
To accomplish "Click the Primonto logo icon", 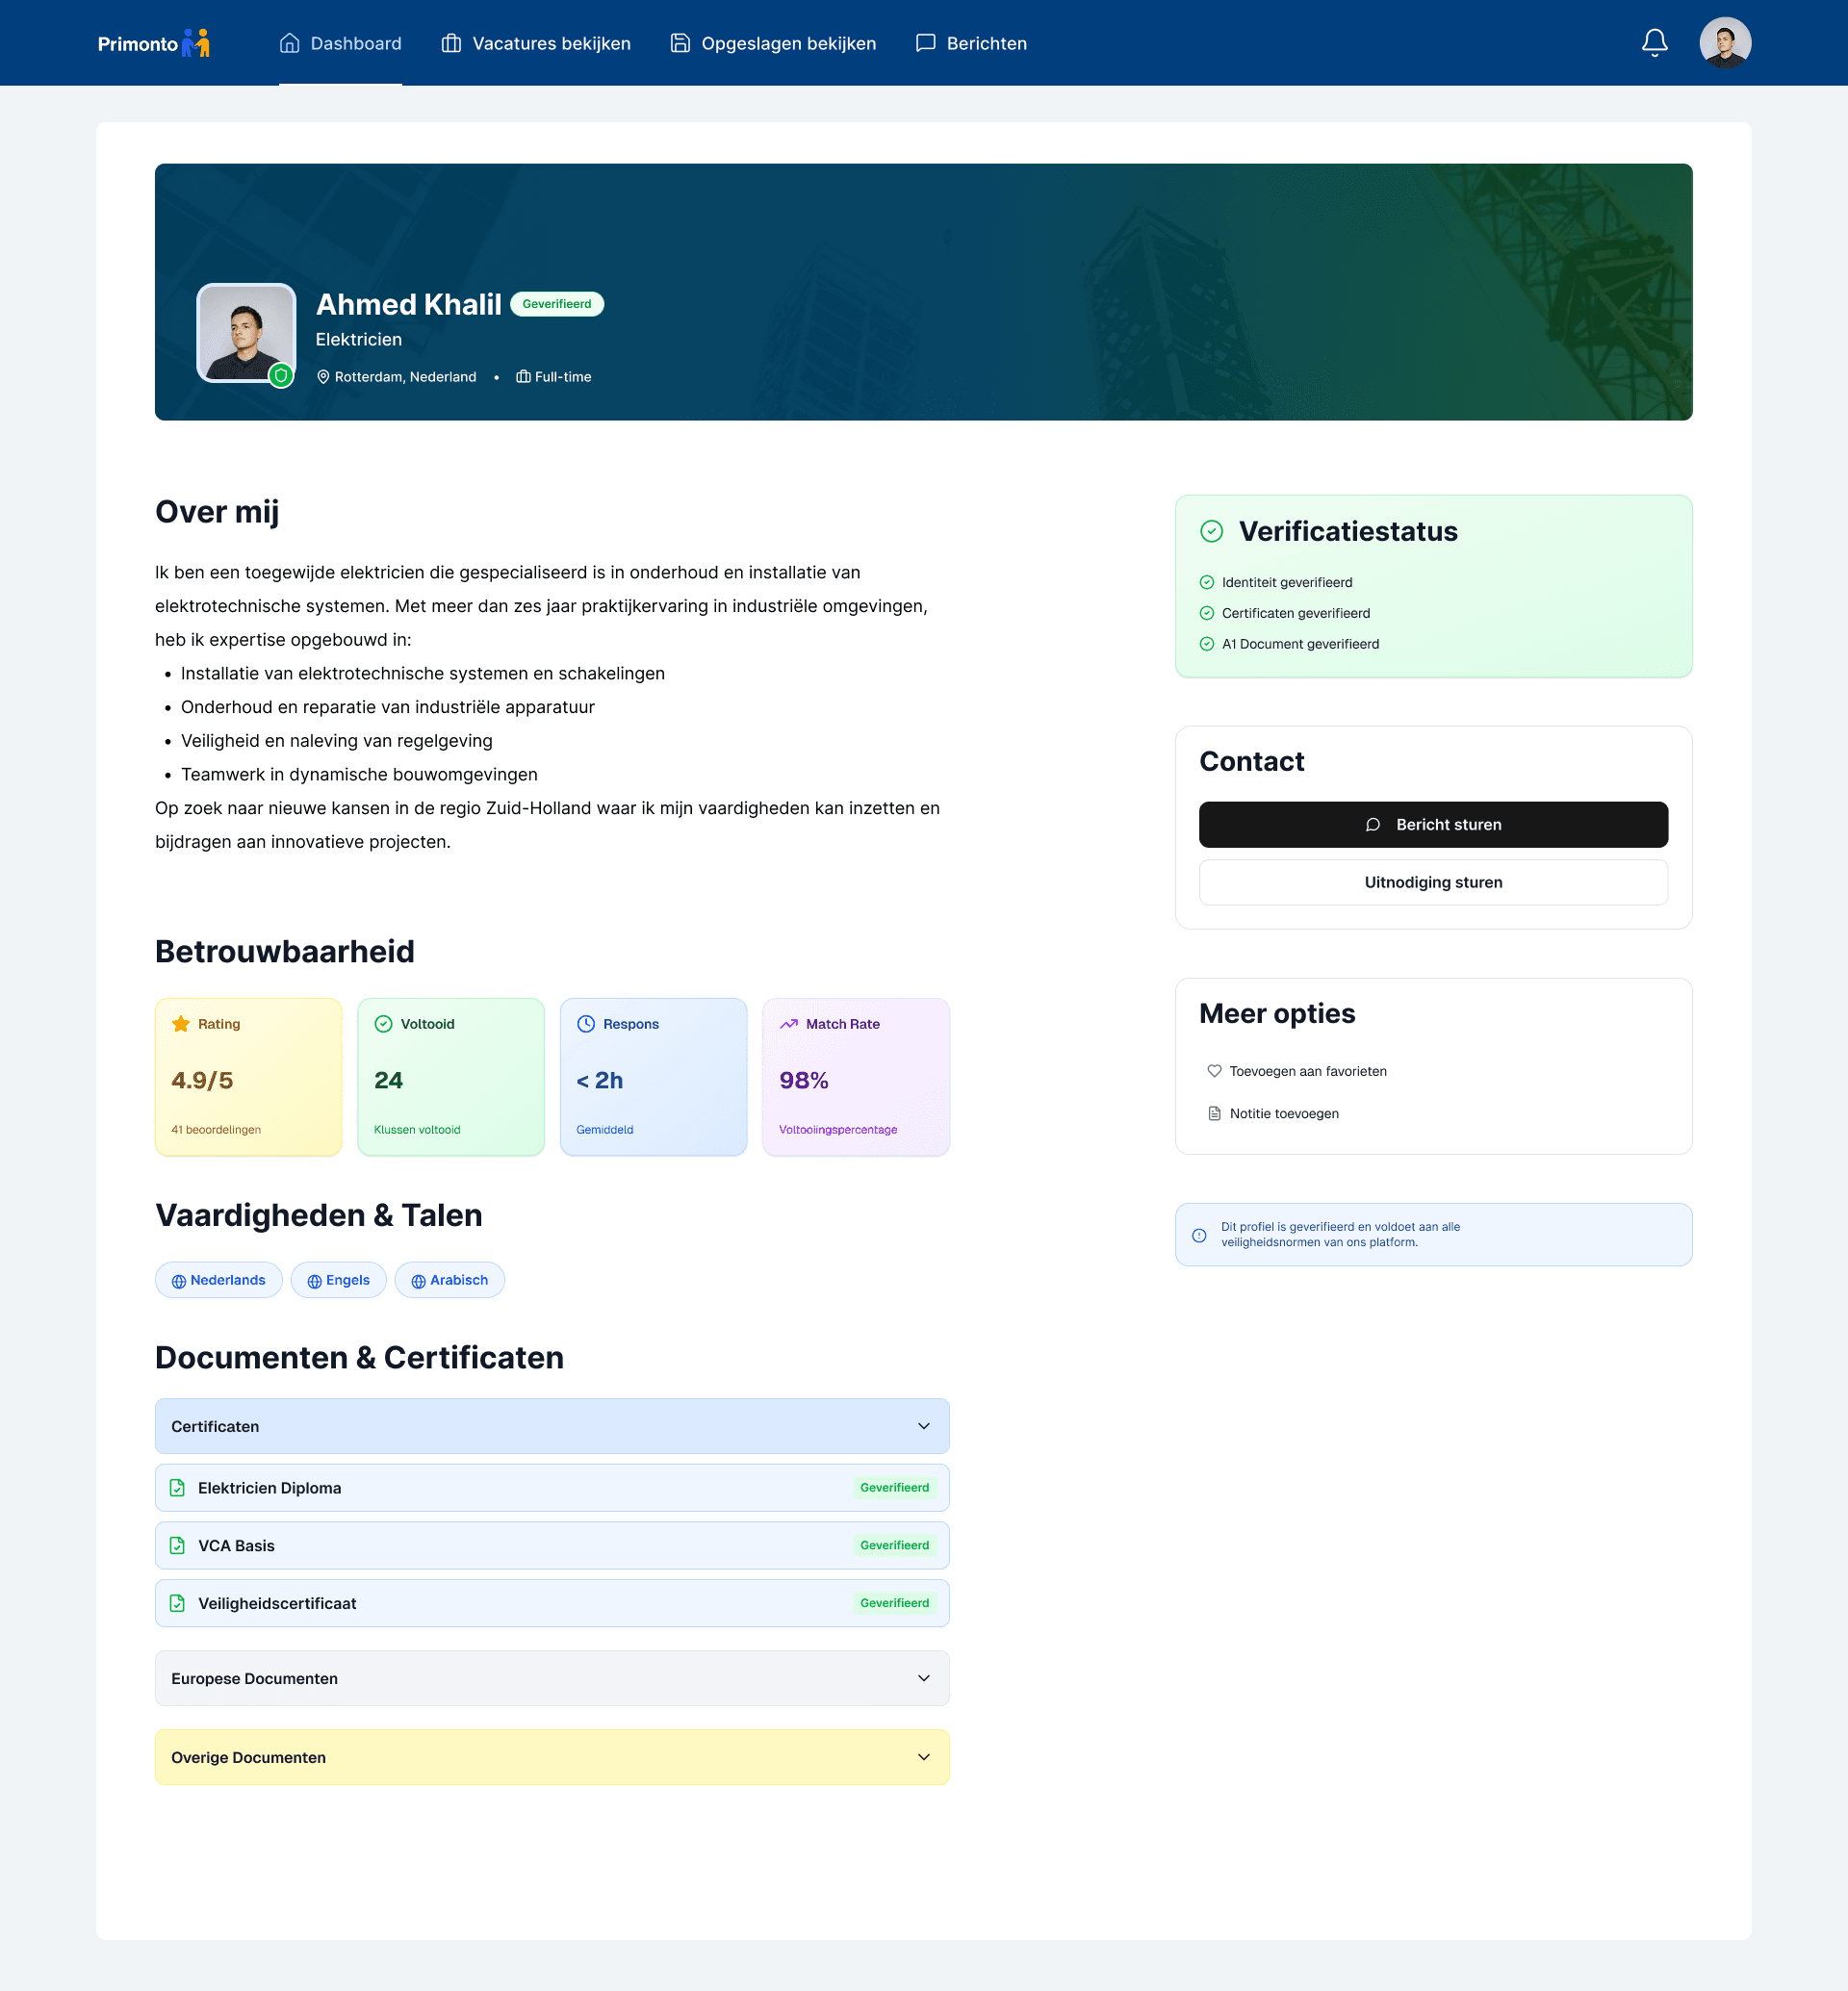I will 197,42.
